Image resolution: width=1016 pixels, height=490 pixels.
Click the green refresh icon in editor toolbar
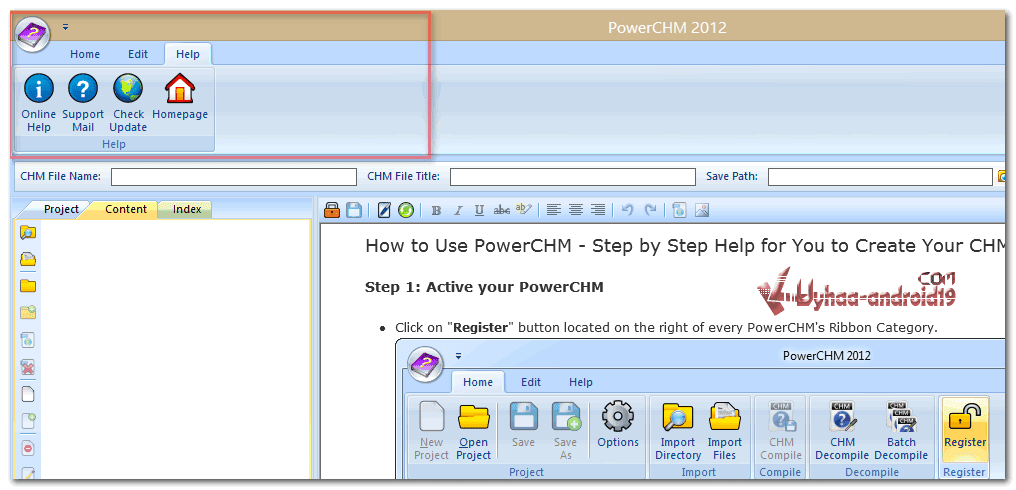(406, 209)
